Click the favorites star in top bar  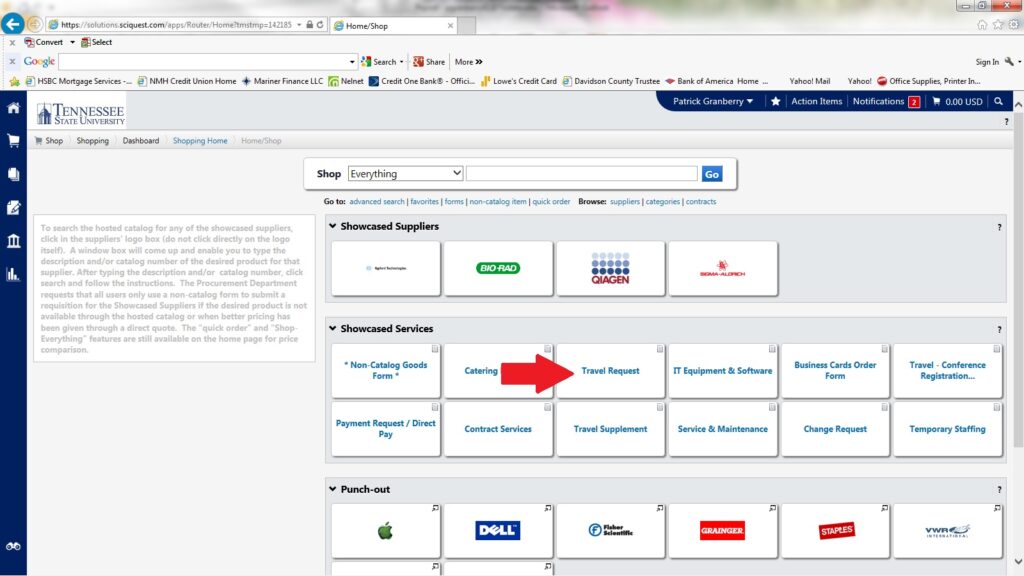click(x=776, y=102)
